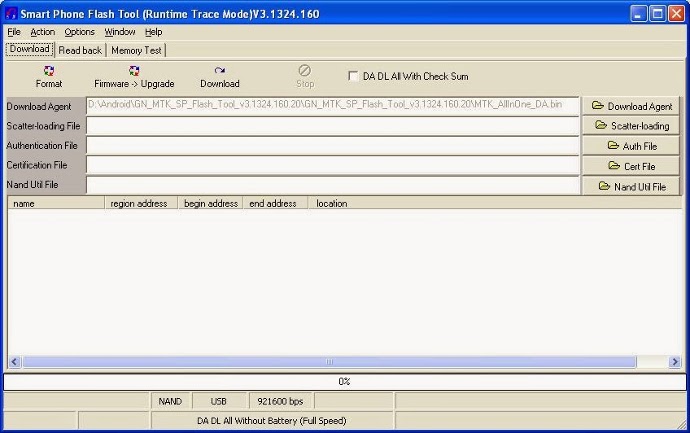Enable DA DL All With Check Sum
The image size is (690, 433).
[x=353, y=76]
